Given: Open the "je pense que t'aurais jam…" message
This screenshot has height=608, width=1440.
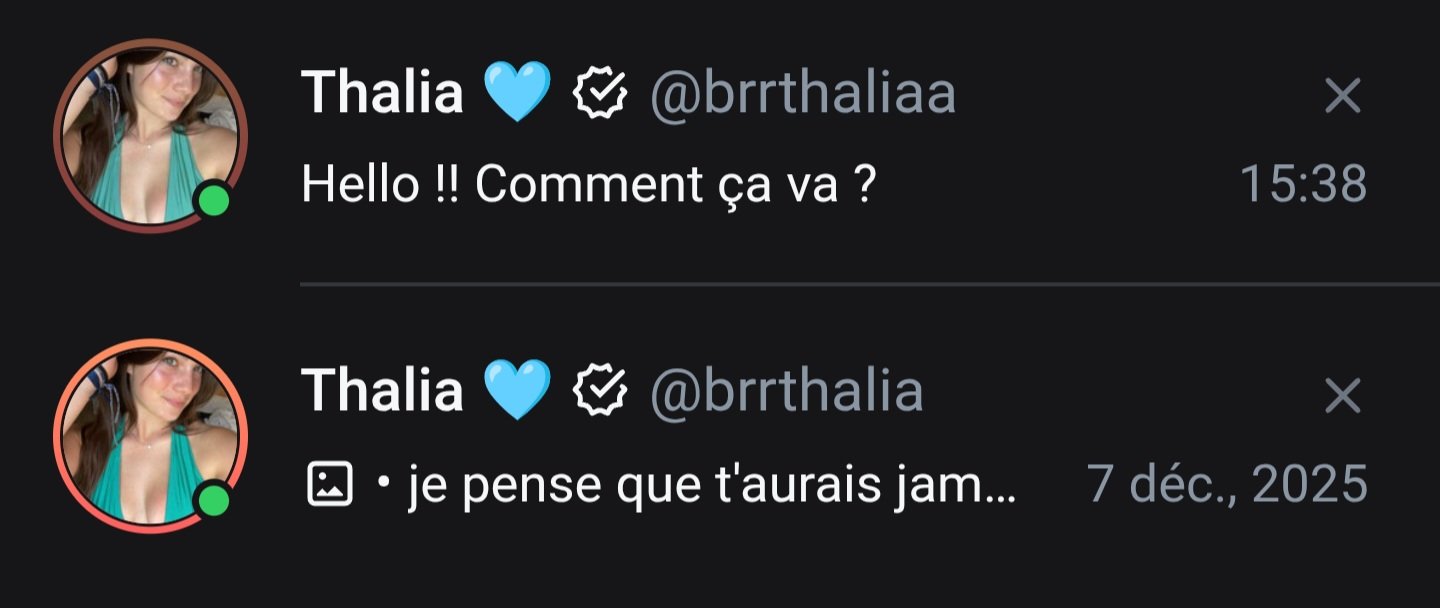Looking at the screenshot, I should (x=711, y=484).
